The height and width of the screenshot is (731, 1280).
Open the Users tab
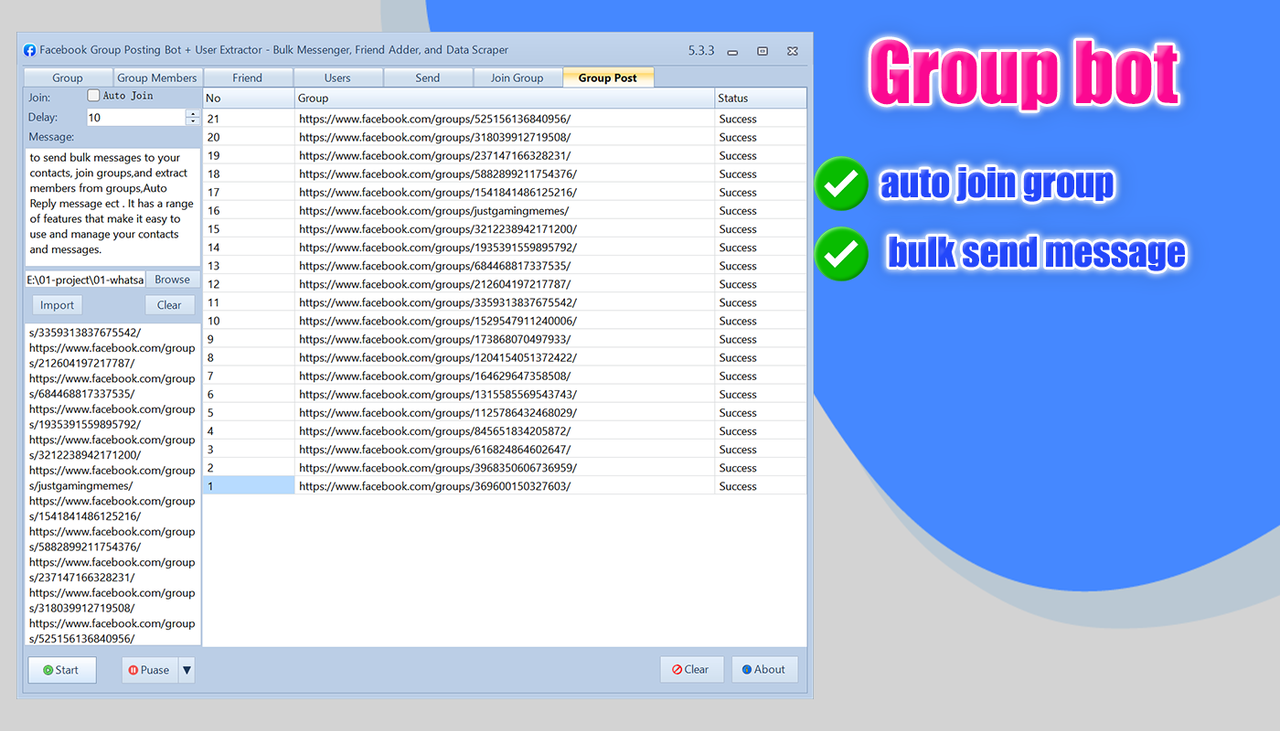point(337,78)
